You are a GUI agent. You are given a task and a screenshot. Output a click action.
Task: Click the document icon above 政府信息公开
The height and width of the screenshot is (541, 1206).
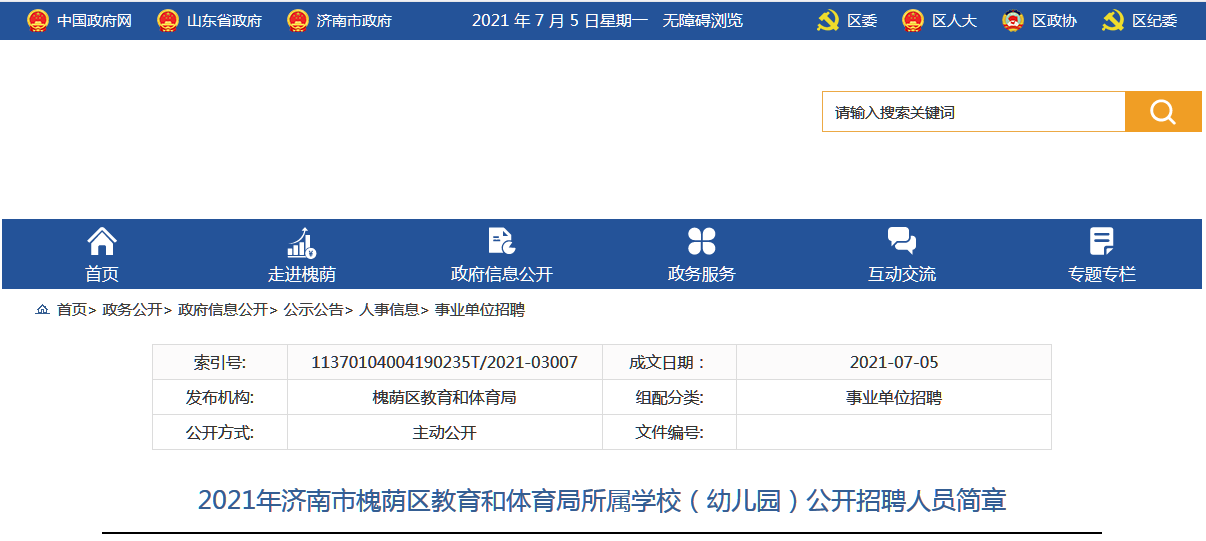point(502,241)
